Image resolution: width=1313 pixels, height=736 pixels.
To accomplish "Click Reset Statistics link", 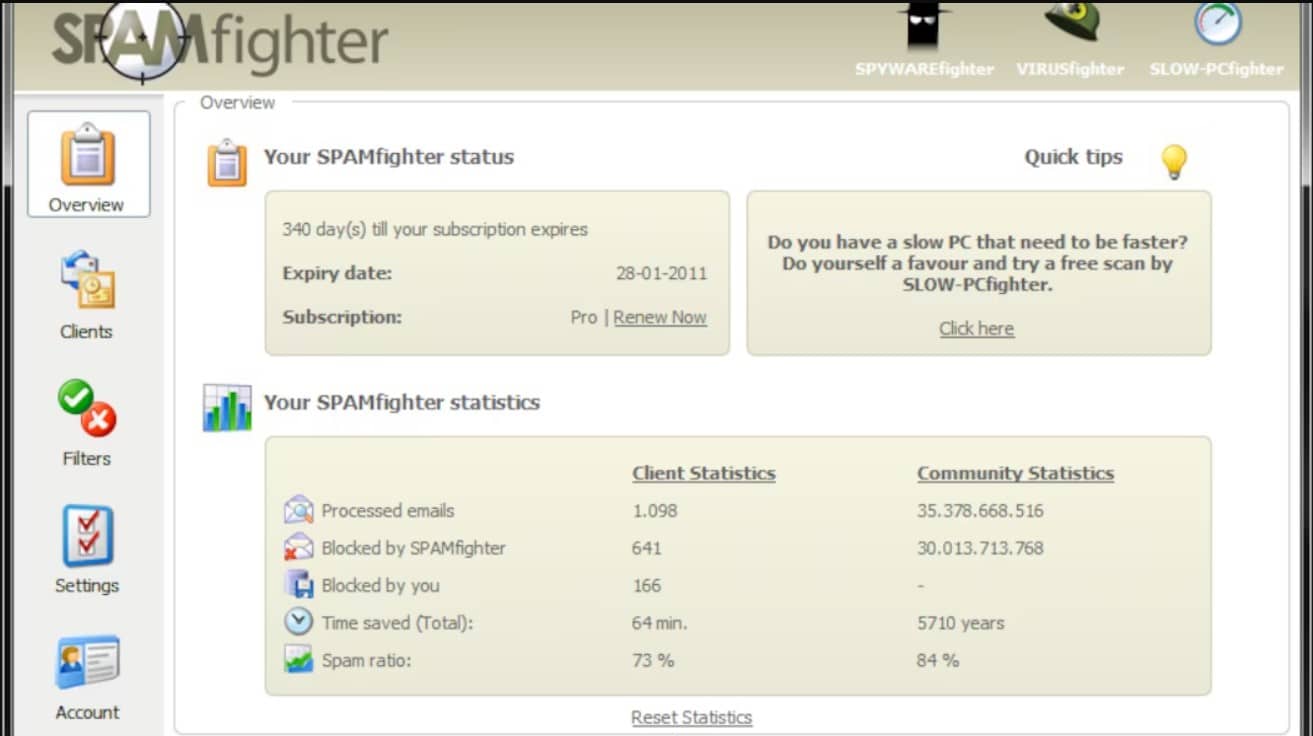I will click(x=692, y=717).
